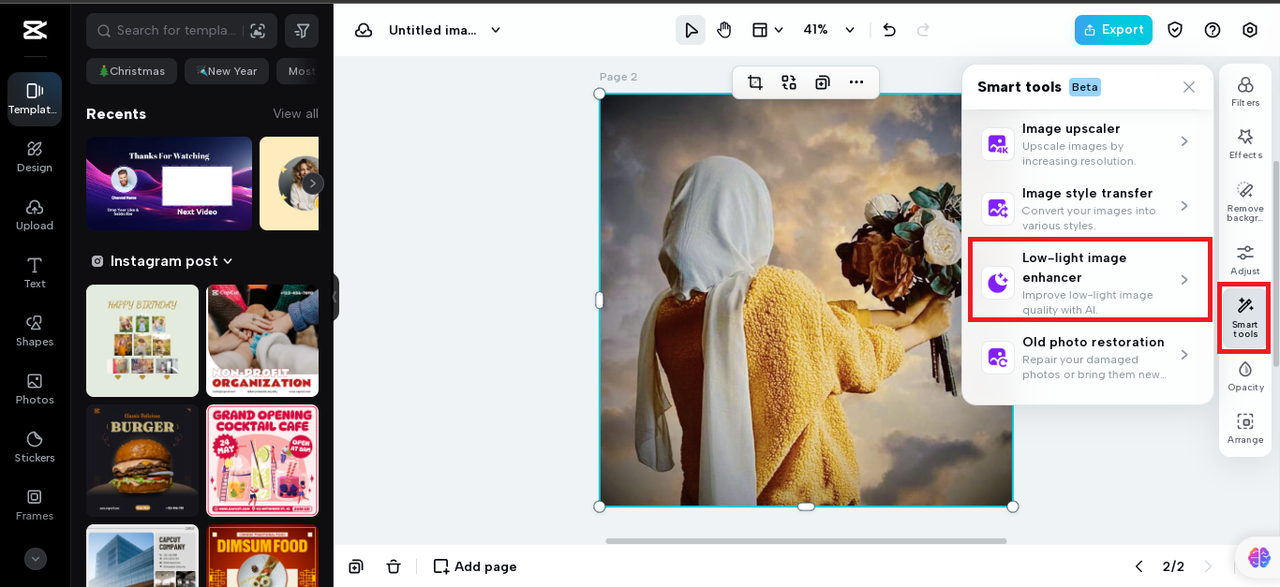Viewport: 1280px width, 587px height.
Task: Open the shield privacy icon
Action: [x=1175, y=30]
